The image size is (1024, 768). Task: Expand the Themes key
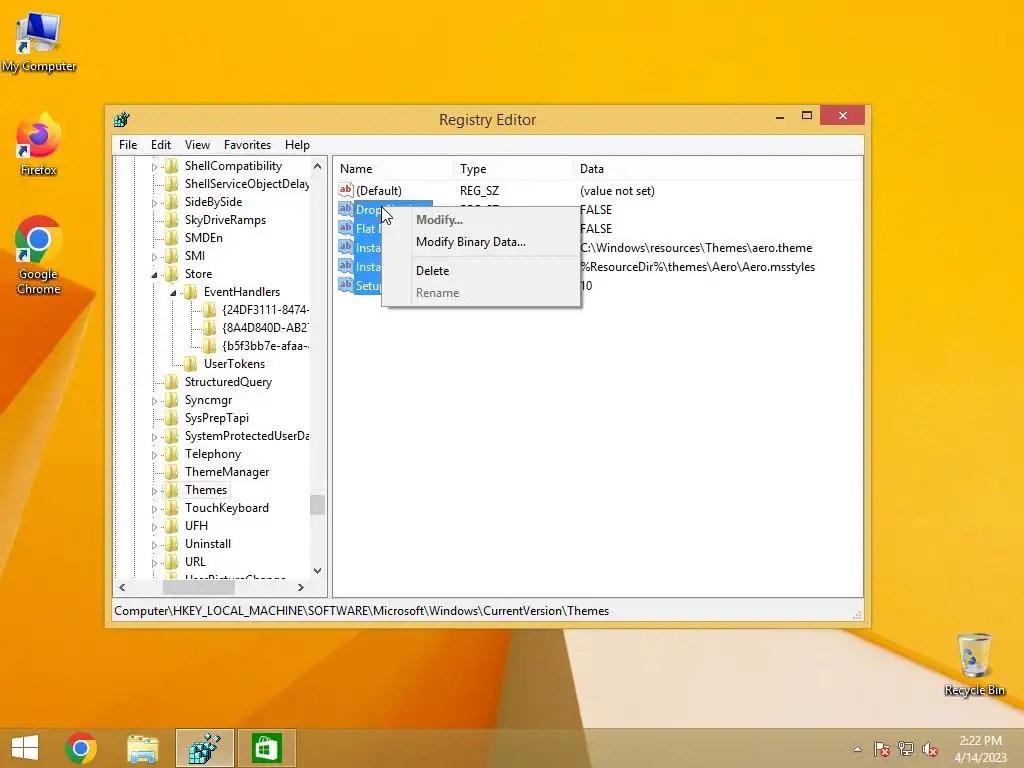(155, 491)
